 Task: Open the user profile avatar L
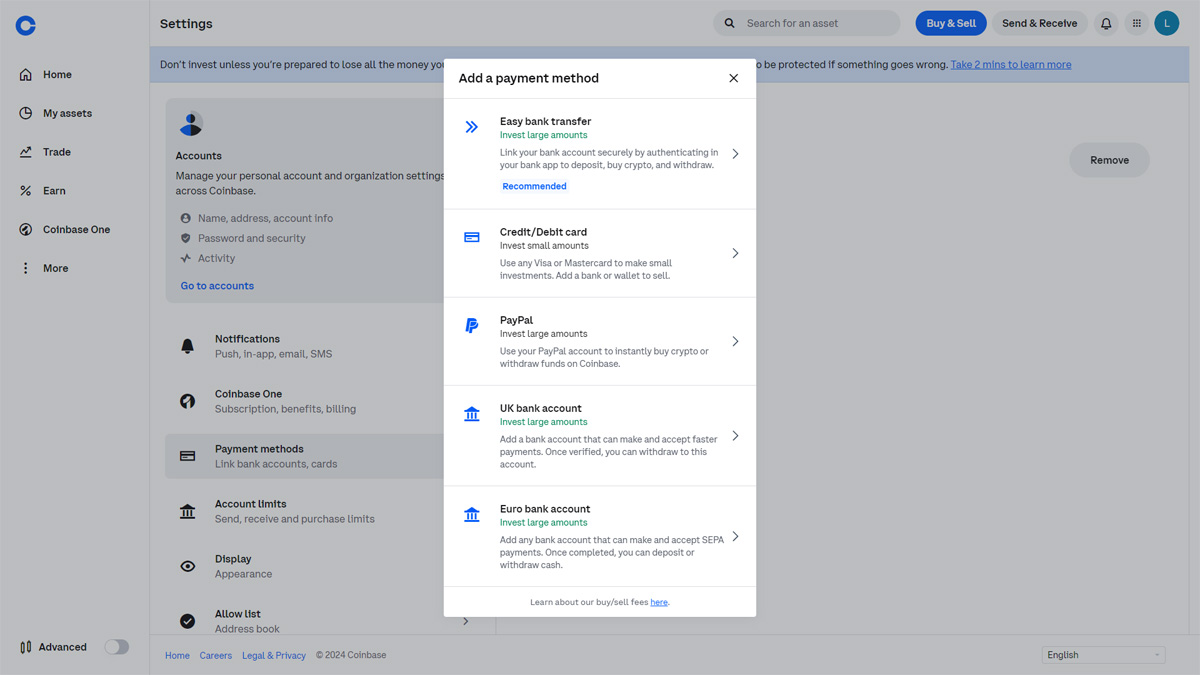click(x=1167, y=23)
